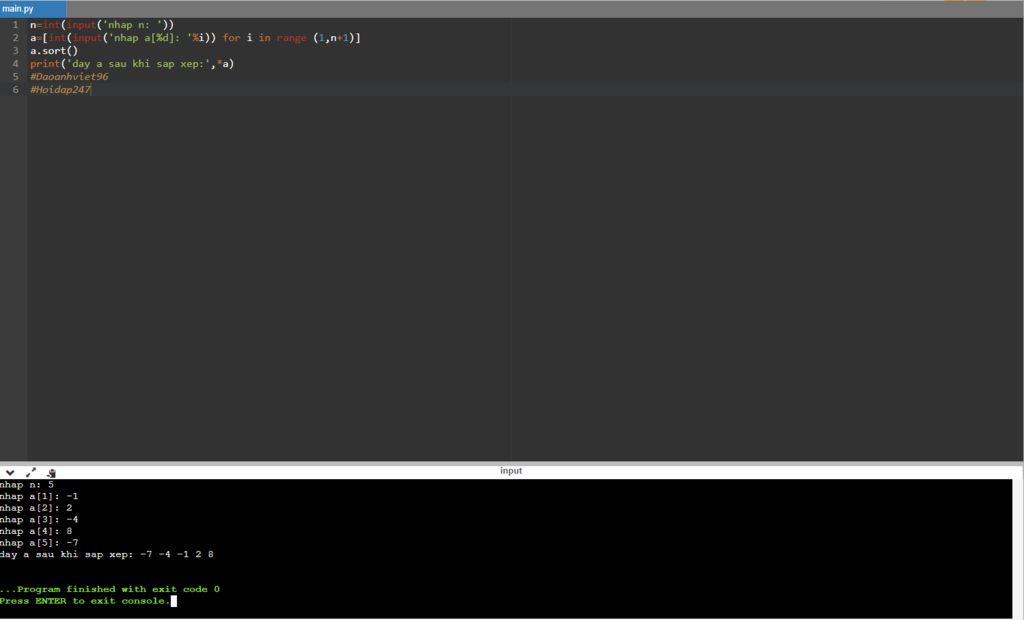Select the input console tab label
The width and height of the screenshot is (1024, 620).
pos(511,470)
